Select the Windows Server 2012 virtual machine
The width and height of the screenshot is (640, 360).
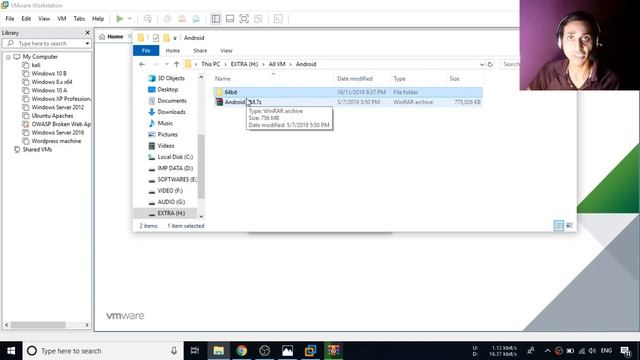click(58, 107)
